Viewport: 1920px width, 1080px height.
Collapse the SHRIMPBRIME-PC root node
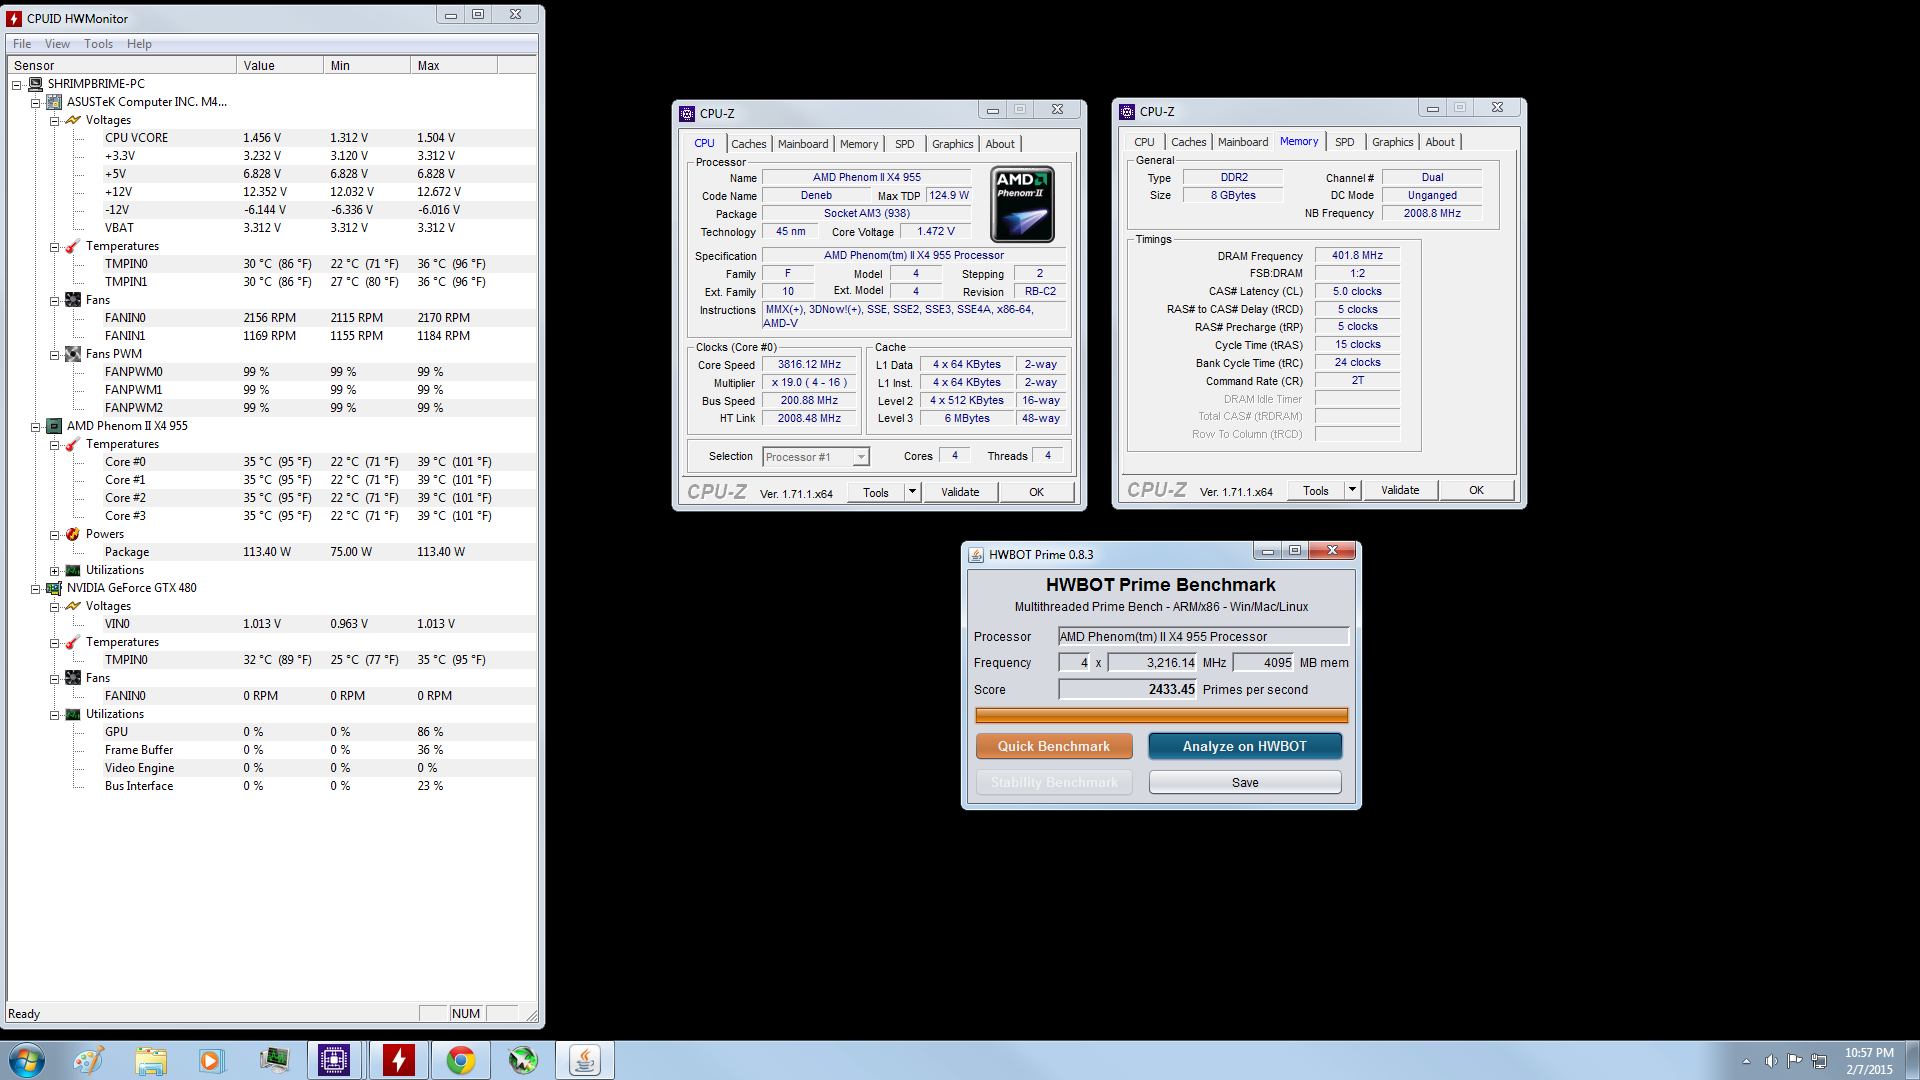pos(17,85)
